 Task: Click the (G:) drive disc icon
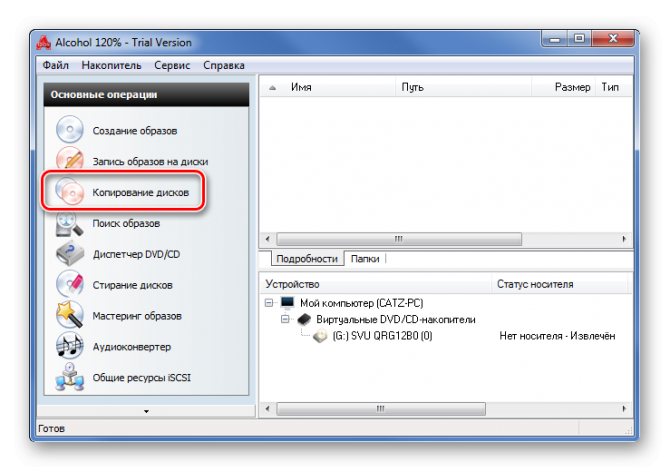pos(320,336)
